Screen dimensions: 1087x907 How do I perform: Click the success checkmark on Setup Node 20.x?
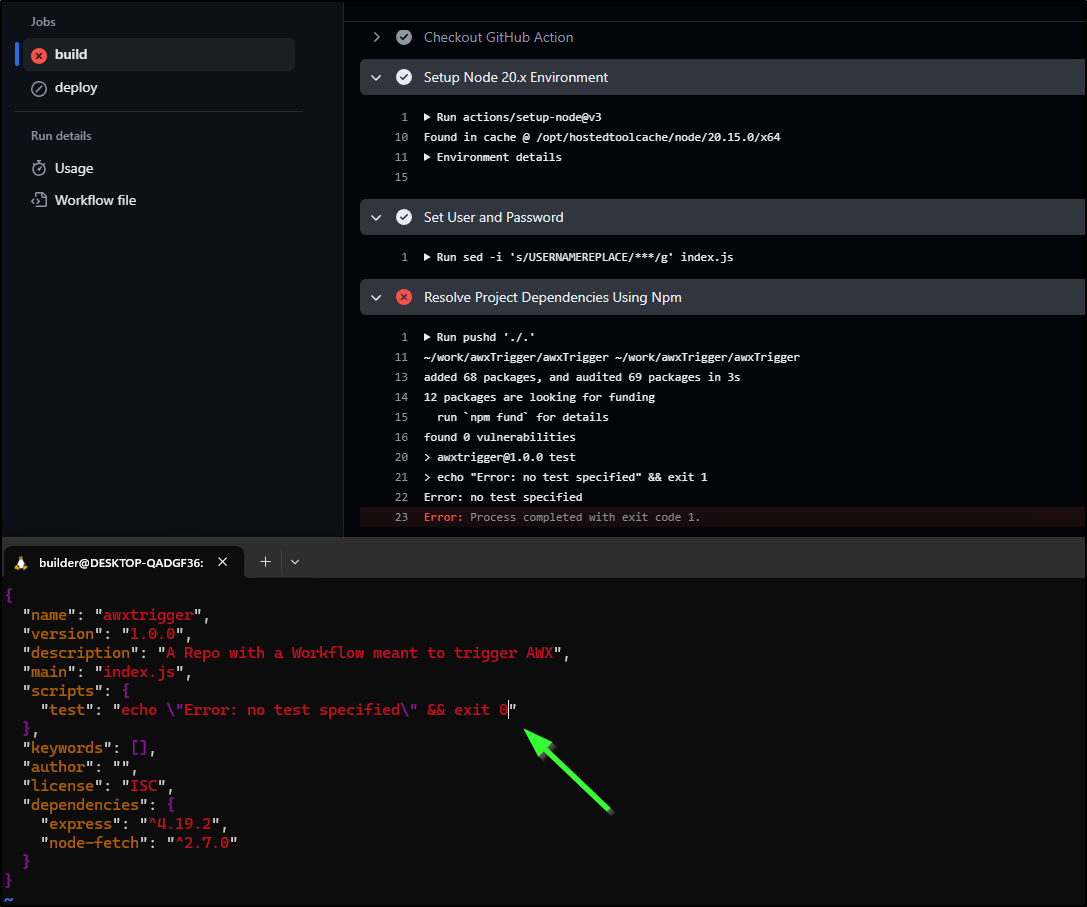[403, 78]
